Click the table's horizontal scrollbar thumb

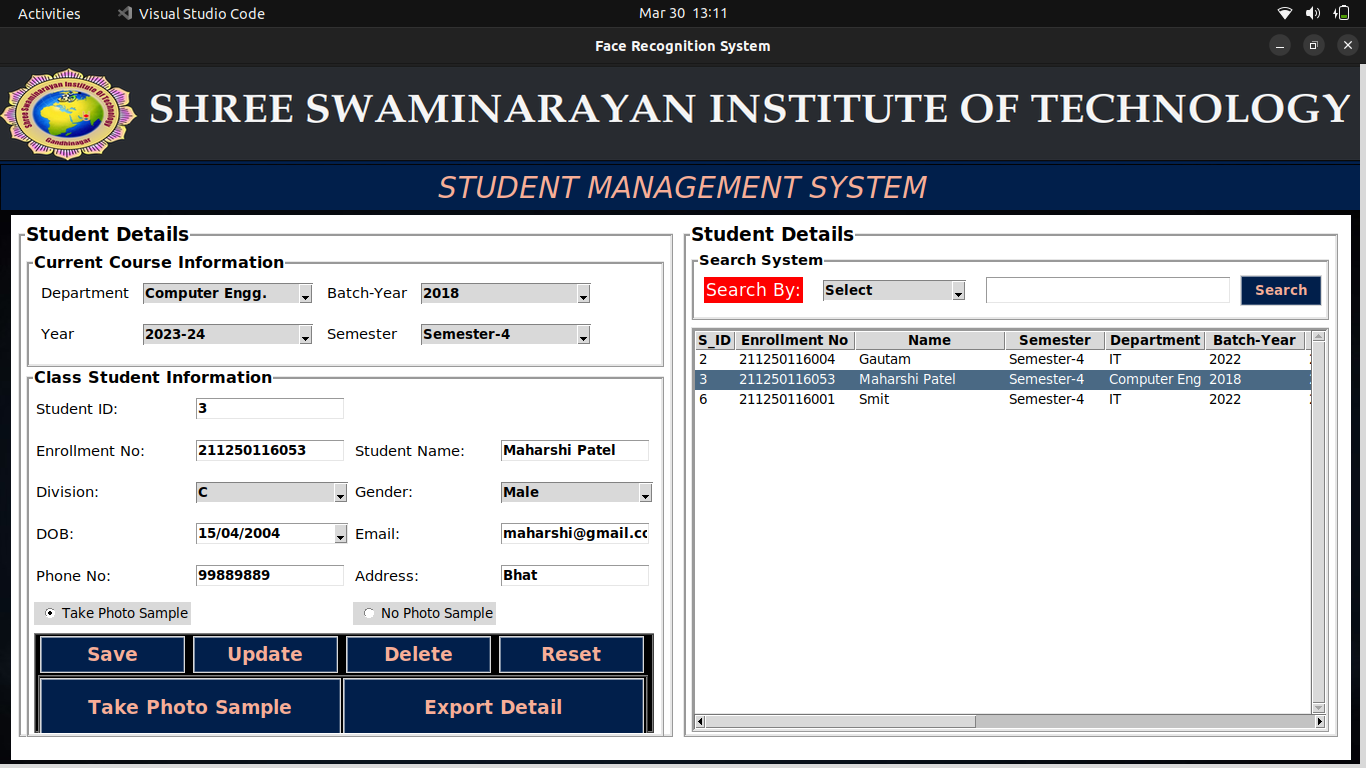coord(840,721)
